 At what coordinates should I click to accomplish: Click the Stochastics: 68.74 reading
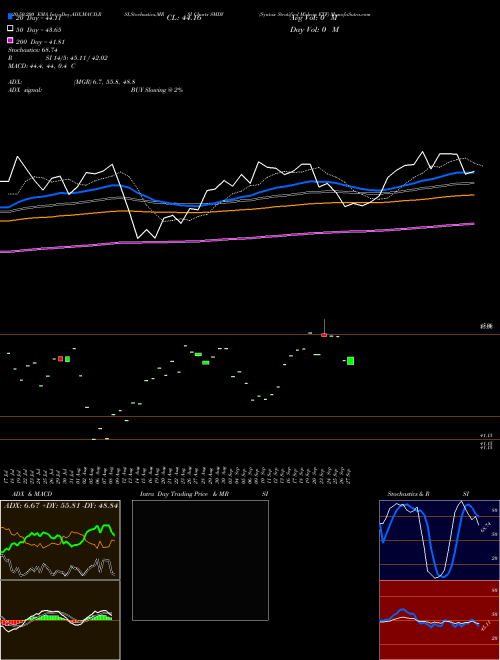click(33, 50)
